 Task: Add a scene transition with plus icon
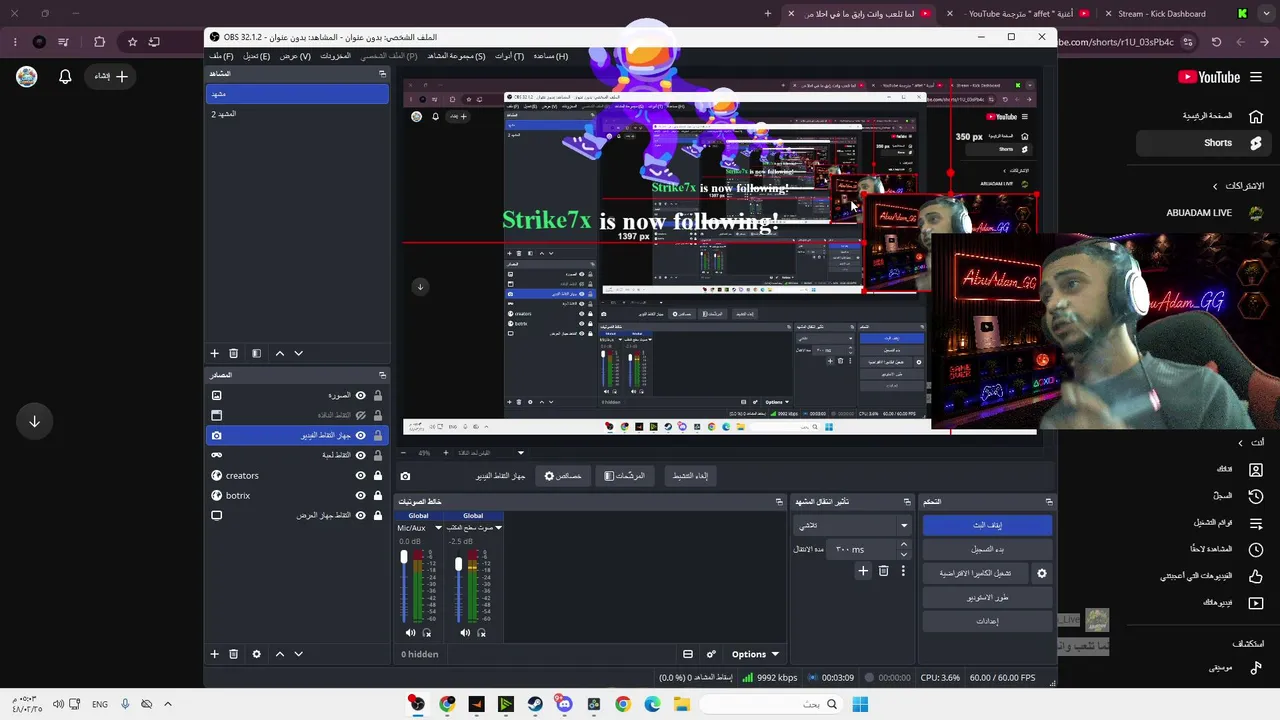tap(863, 571)
